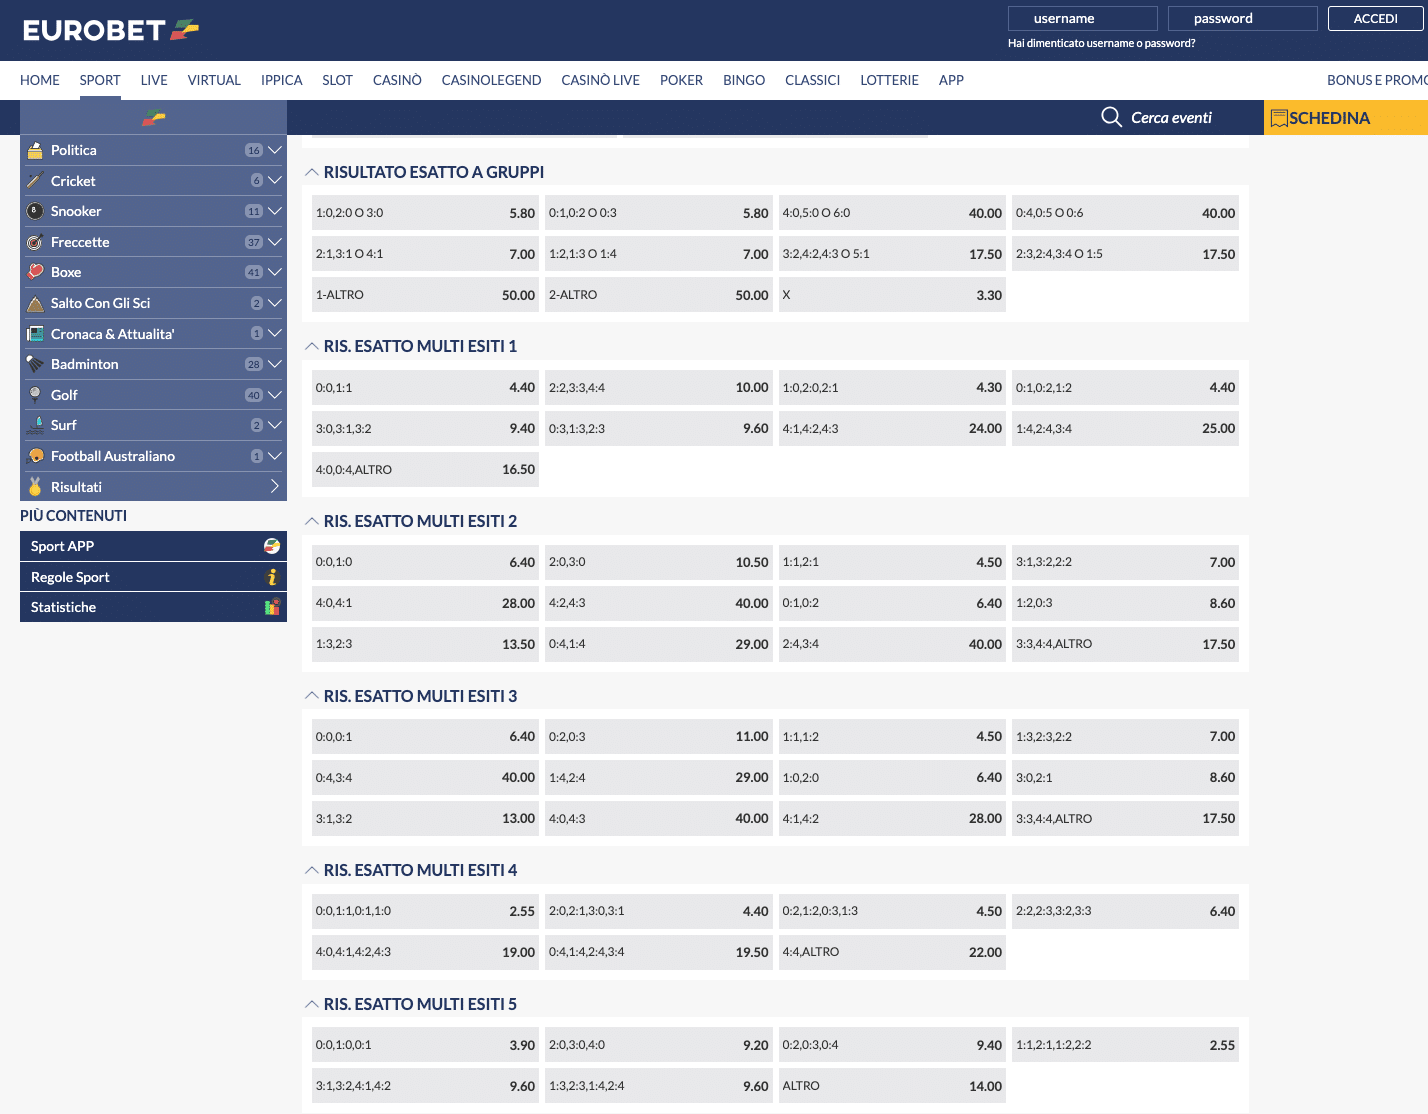Pick 0:0,1:1 bet at 4.40
This screenshot has width=1428, height=1114.
(x=425, y=388)
